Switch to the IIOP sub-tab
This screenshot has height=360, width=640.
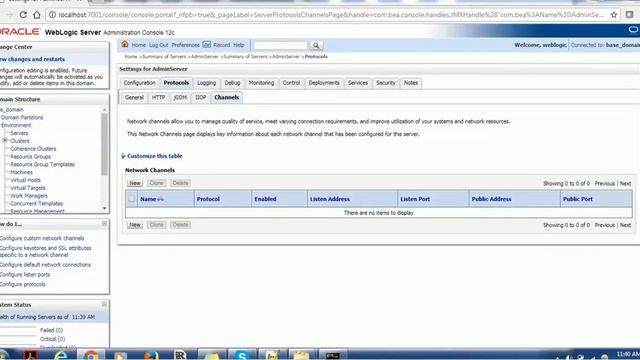200,98
